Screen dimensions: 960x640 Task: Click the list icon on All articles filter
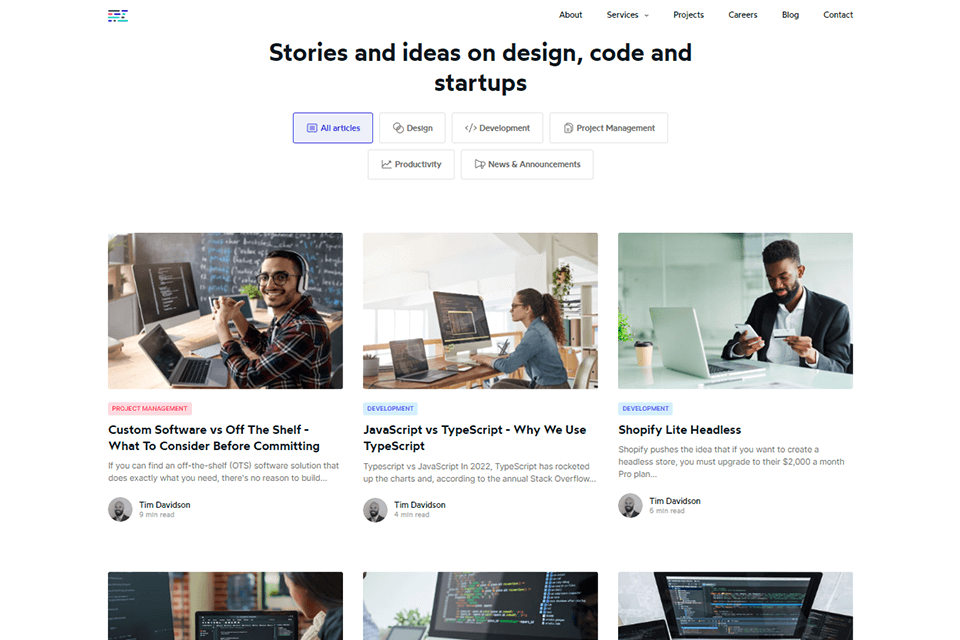click(x=312, y=128)
